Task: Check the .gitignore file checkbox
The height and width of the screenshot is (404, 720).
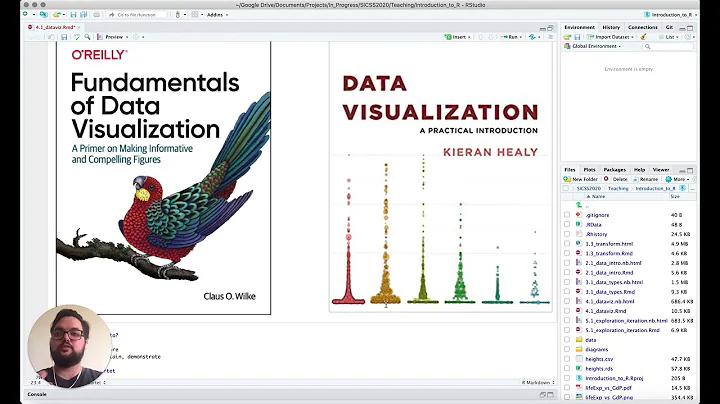Action: point(567,215)
